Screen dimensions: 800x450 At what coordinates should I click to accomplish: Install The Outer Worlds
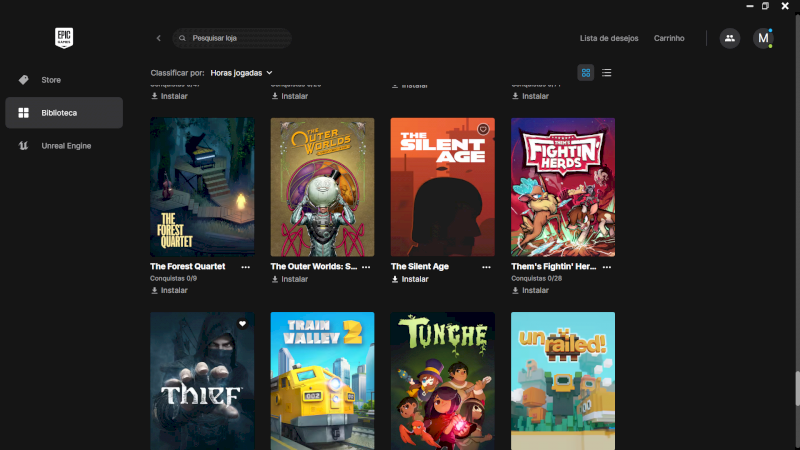(290, 279)
